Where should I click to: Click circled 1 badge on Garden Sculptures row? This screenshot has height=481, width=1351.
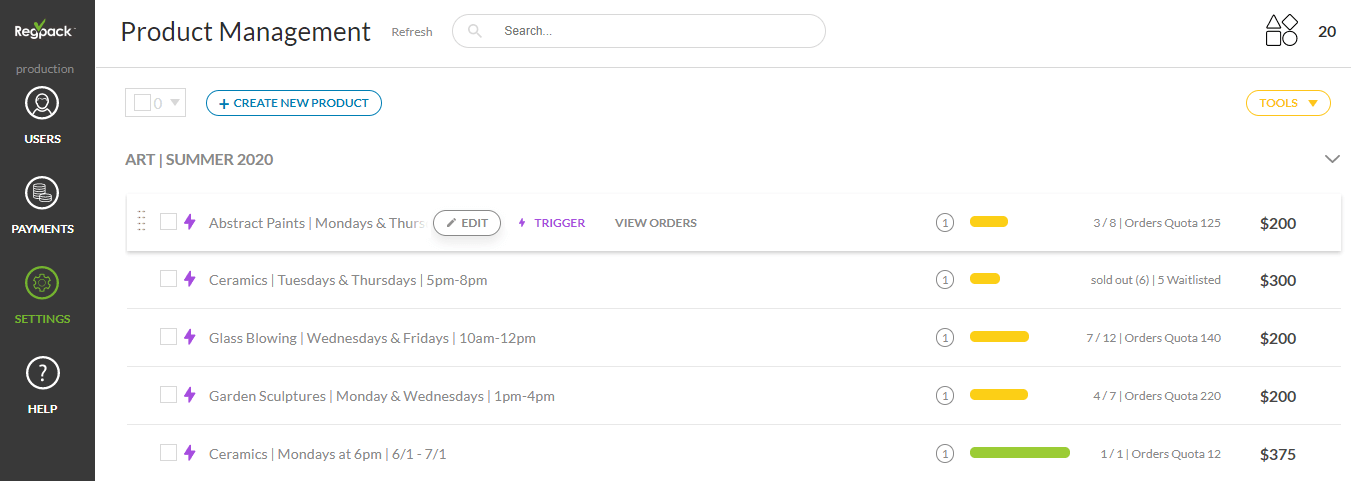point(944,396)
